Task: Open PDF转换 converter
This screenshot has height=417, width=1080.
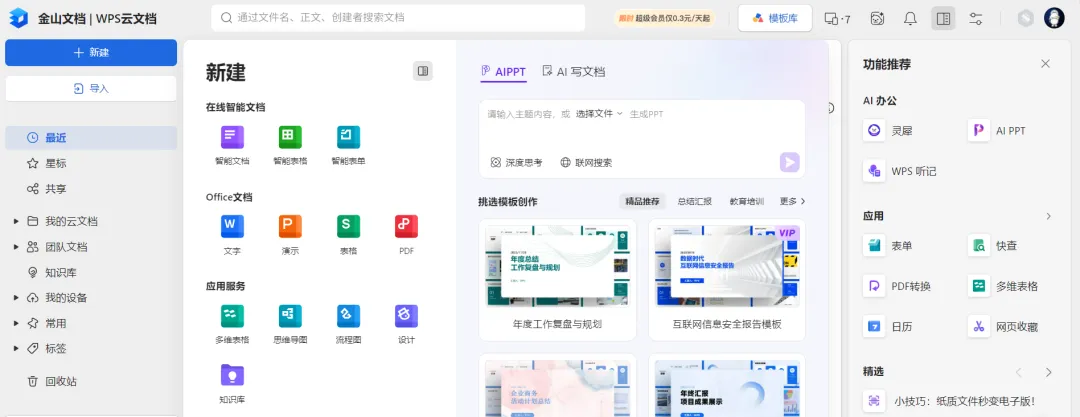Action: click(897, 286)
